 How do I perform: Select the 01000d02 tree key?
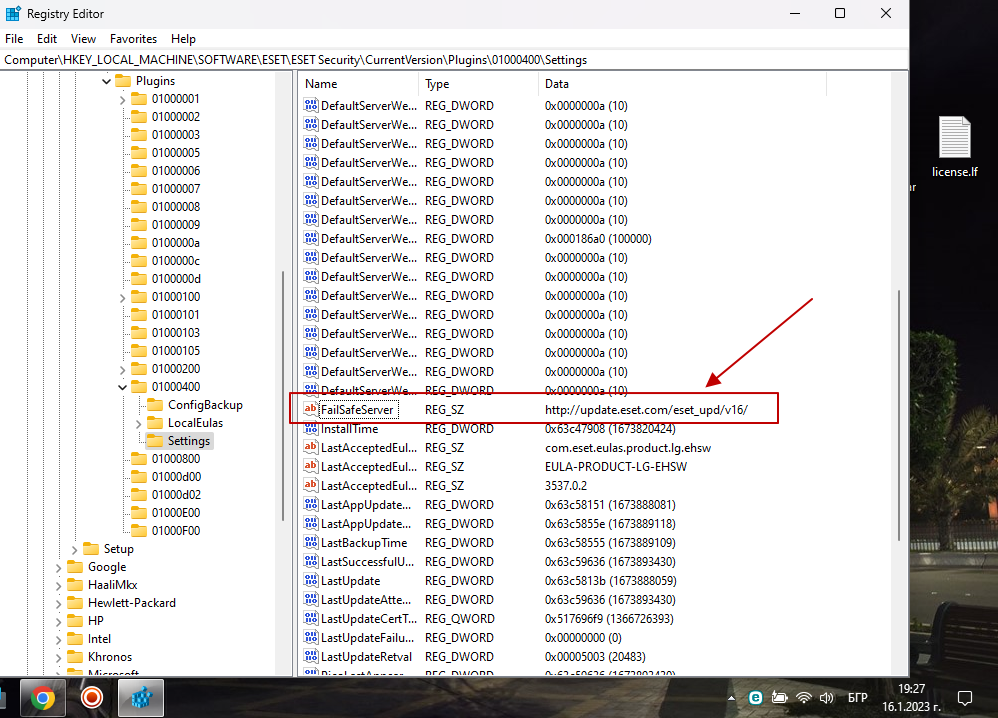pos(176,495)
